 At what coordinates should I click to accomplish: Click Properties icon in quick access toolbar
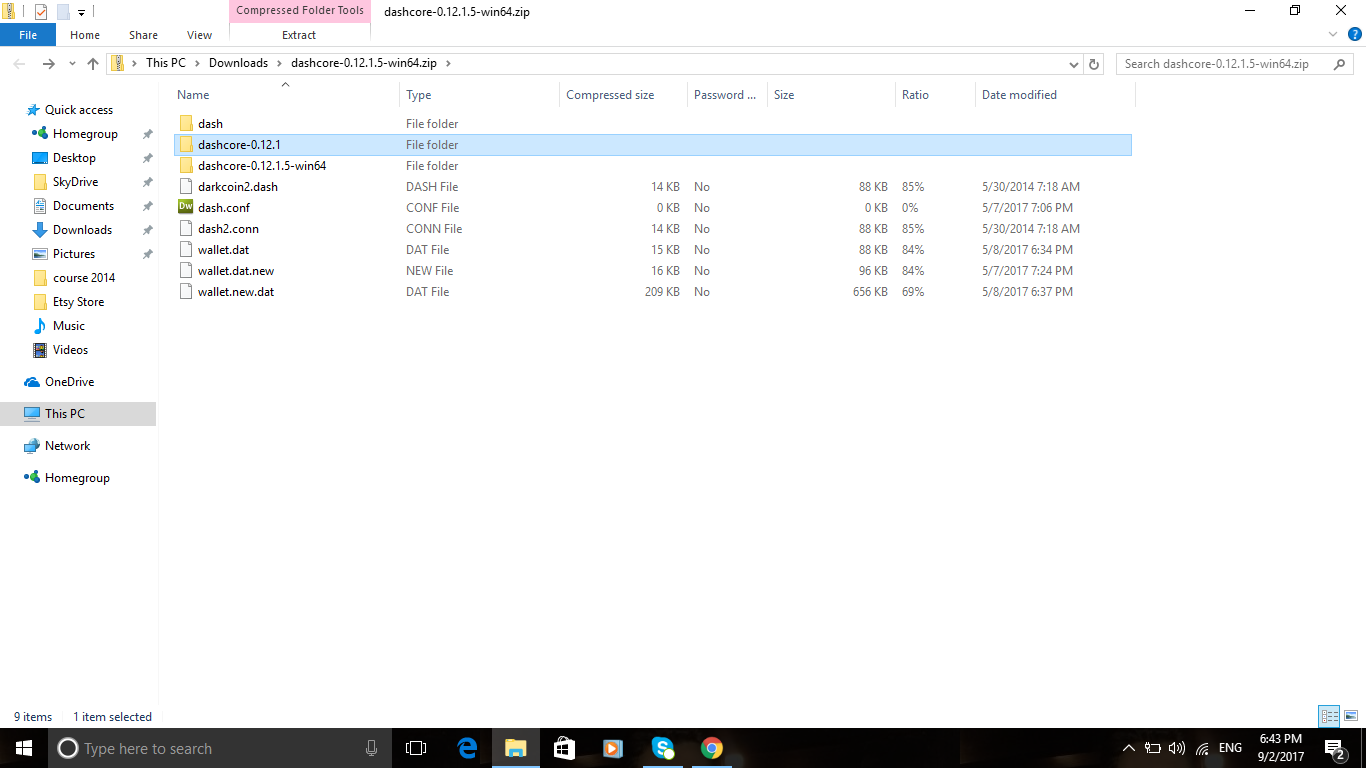pyautogui.click(x=40, y=12)
